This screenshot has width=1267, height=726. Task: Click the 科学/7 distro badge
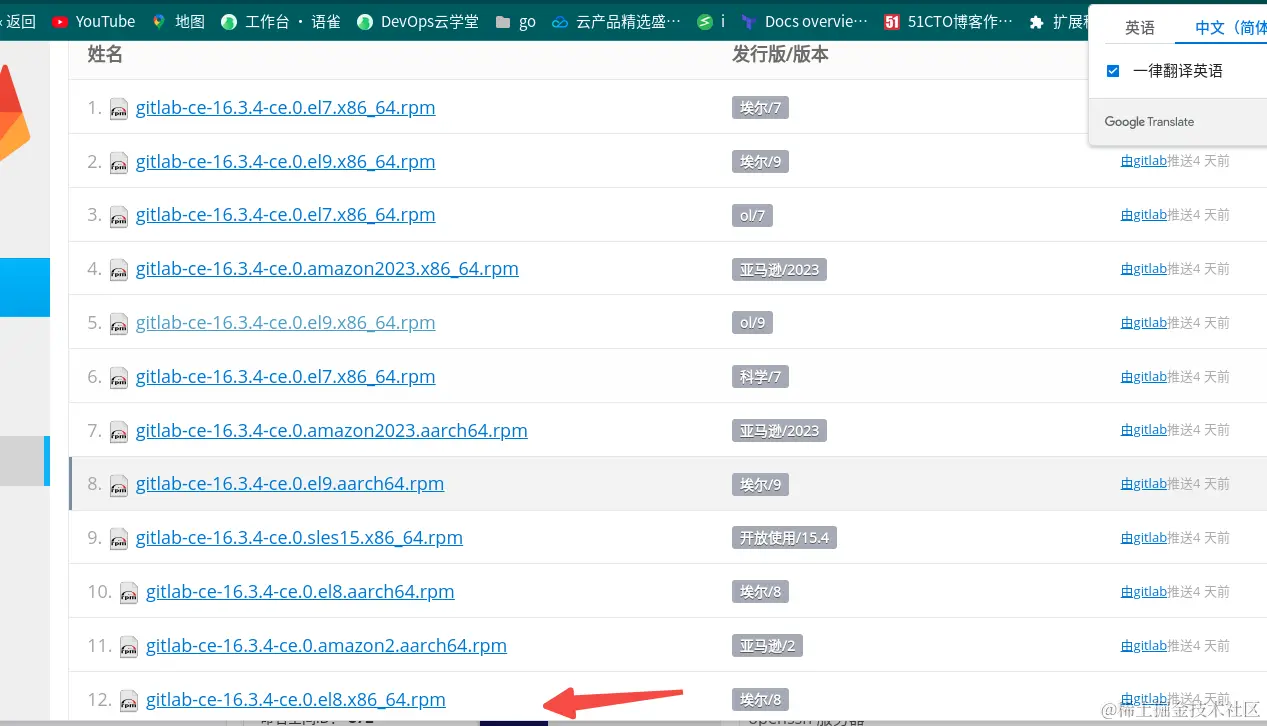(x=760, y=377)
